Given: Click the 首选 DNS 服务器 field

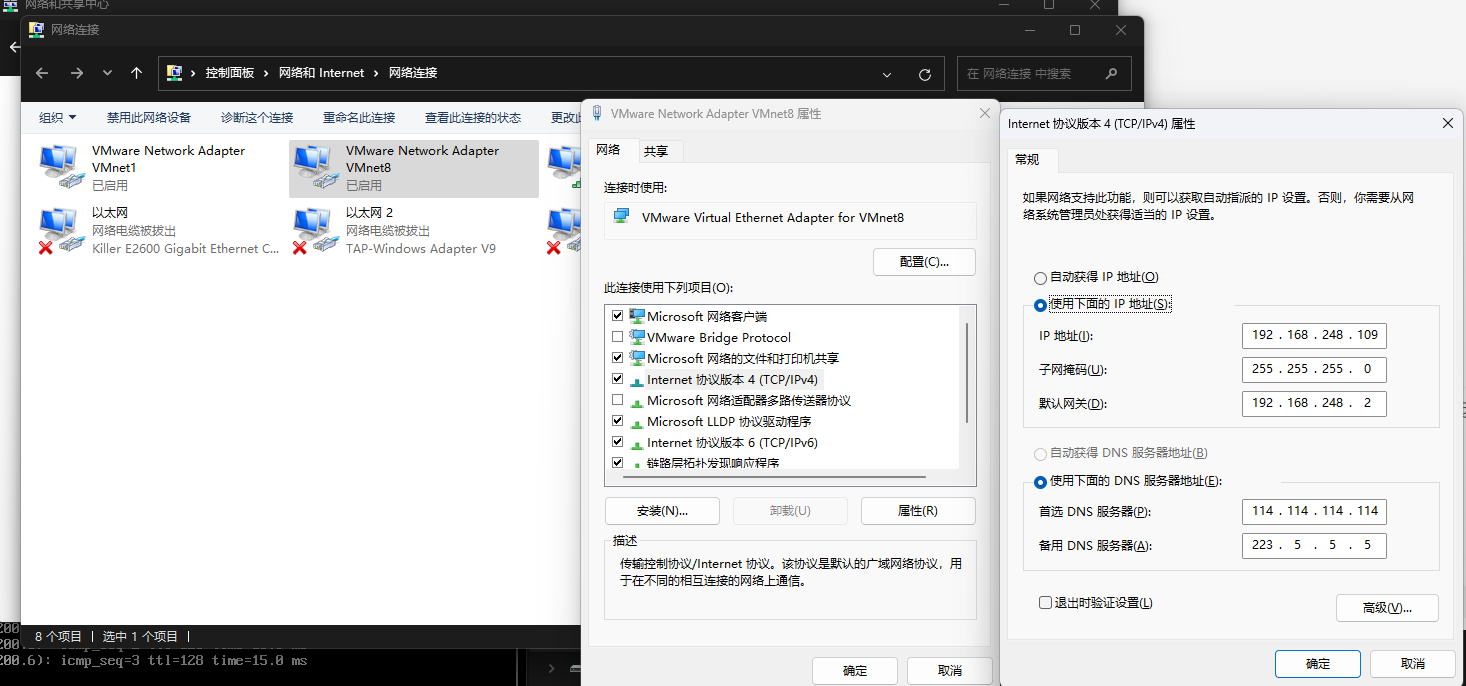Looking at the screenshot, I should [x=1314, y=512].
